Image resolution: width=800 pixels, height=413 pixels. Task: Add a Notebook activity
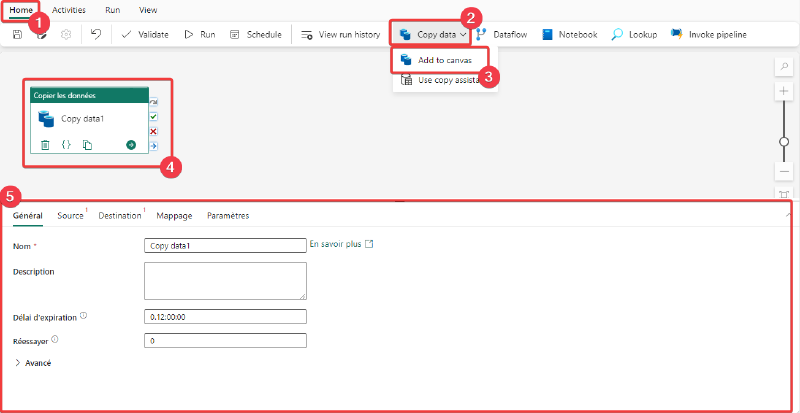(570, 35)
